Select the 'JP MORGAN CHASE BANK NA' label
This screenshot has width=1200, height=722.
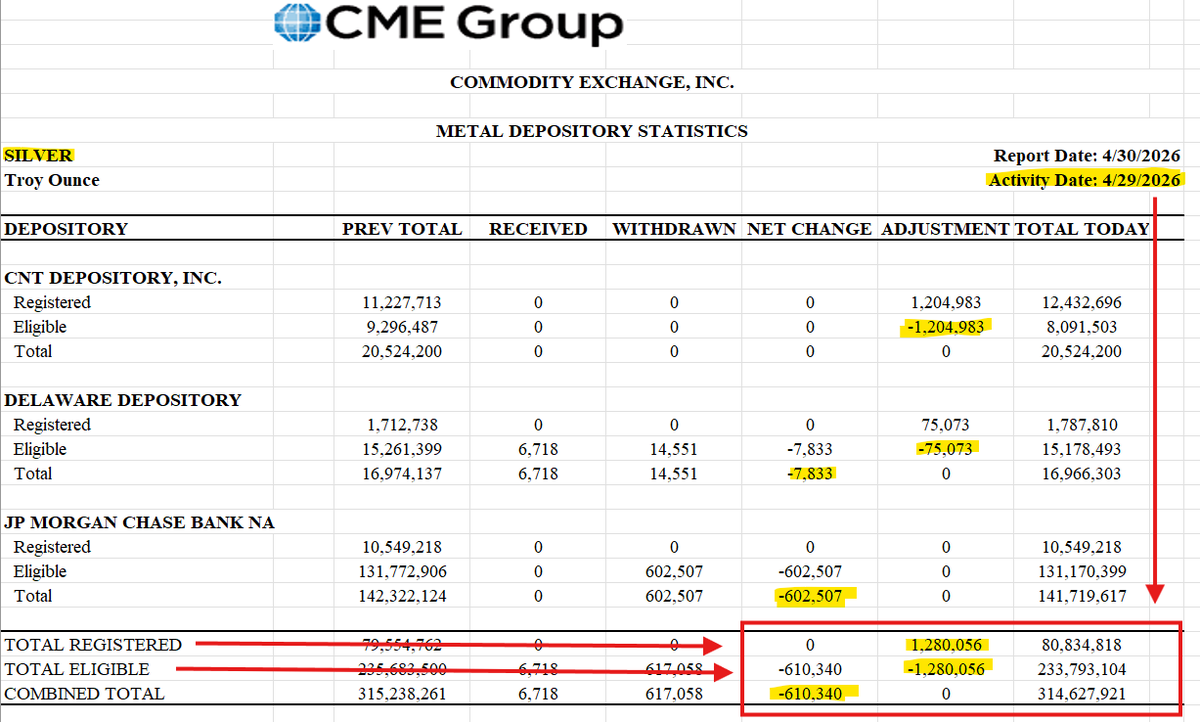point(139,522)
